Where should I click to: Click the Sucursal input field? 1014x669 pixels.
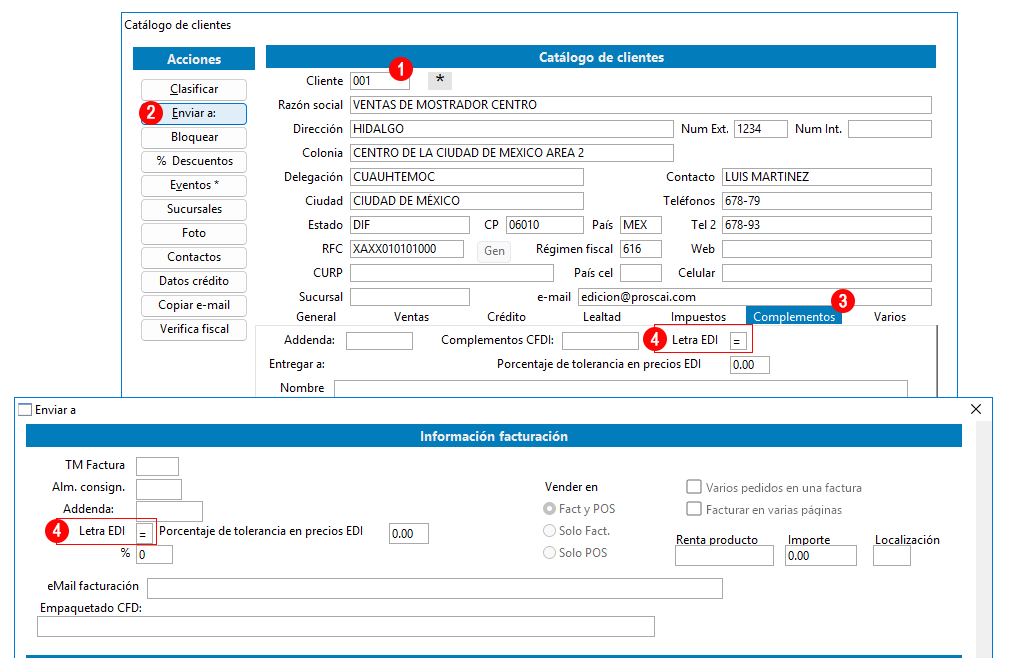pos(410,297)
